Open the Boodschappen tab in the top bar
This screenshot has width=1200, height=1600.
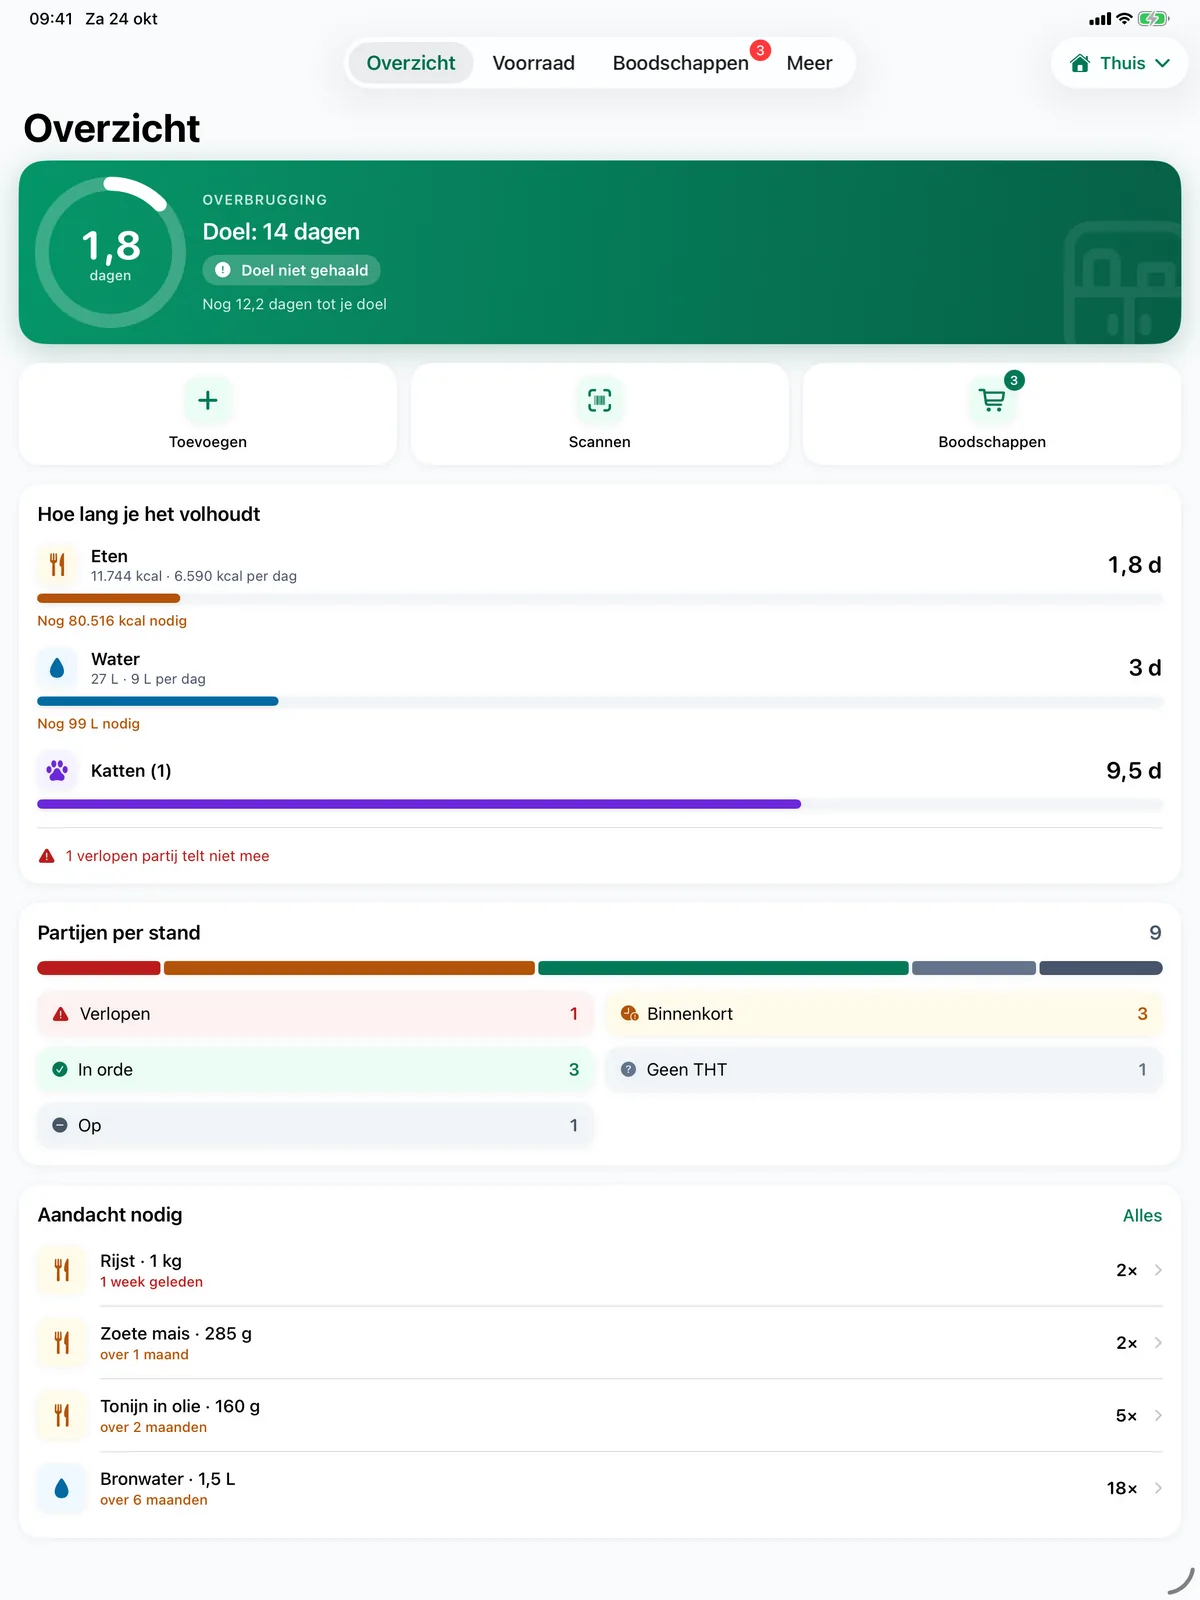[x=681, y=63]
